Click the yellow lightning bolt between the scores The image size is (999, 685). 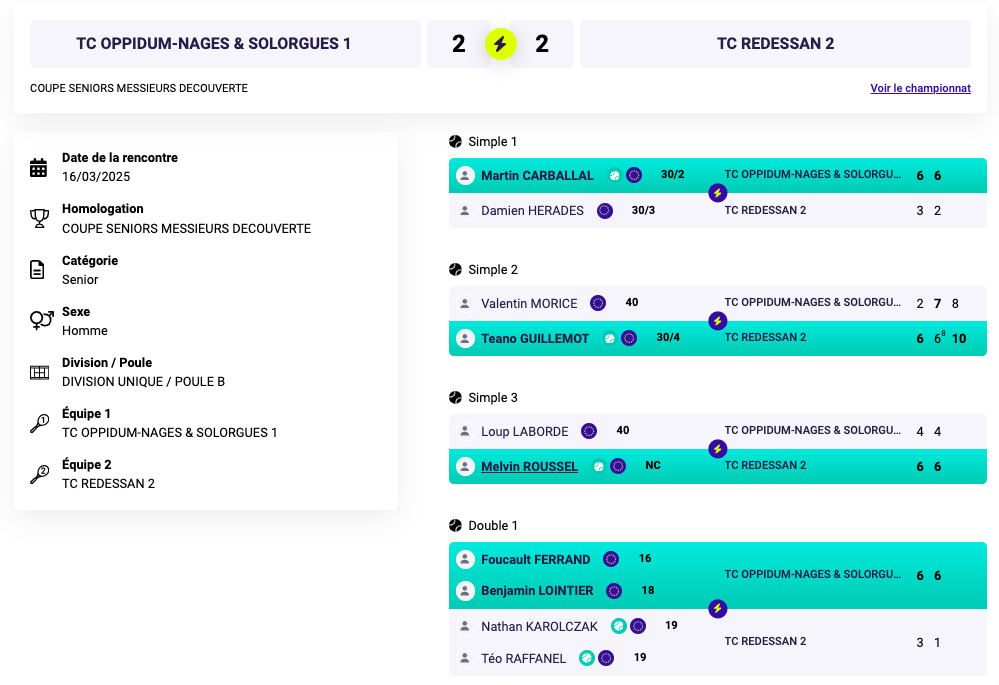tap(500, 44)
